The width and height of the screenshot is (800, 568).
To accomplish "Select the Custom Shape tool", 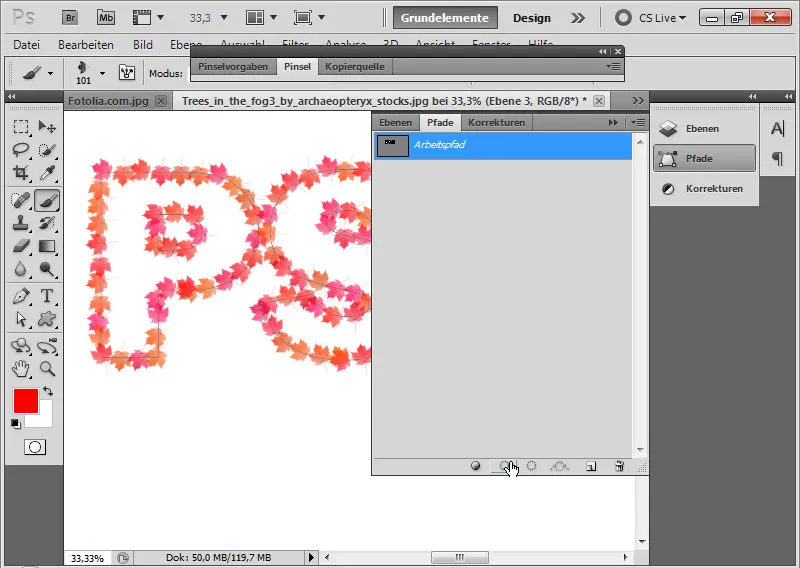I will pyautogui.click(x=47, y=319).
